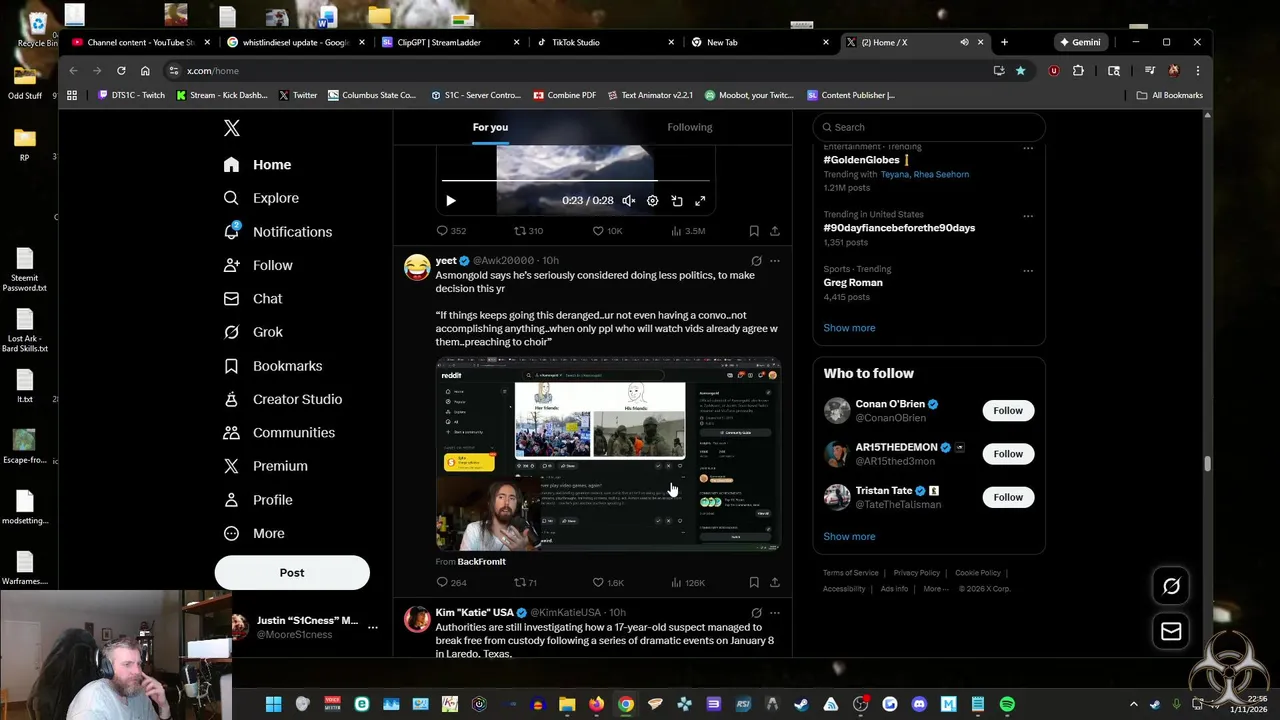Open Grok in the sidebar
Viewport: 1280px width, 720px height.
point(254,332)
